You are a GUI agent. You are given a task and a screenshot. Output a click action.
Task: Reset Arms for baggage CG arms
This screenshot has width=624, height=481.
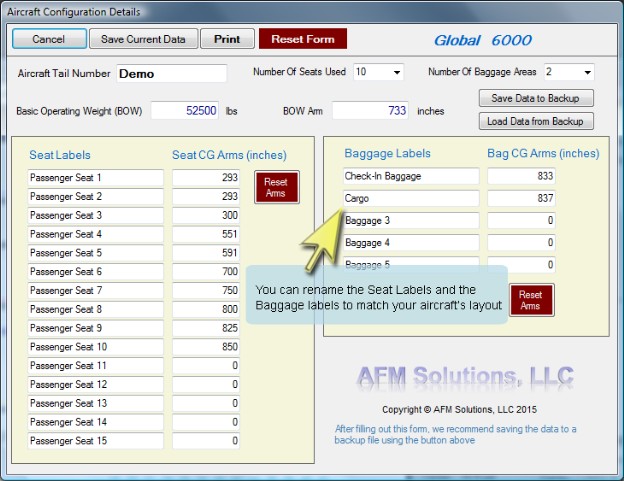[x=532, y=300]
